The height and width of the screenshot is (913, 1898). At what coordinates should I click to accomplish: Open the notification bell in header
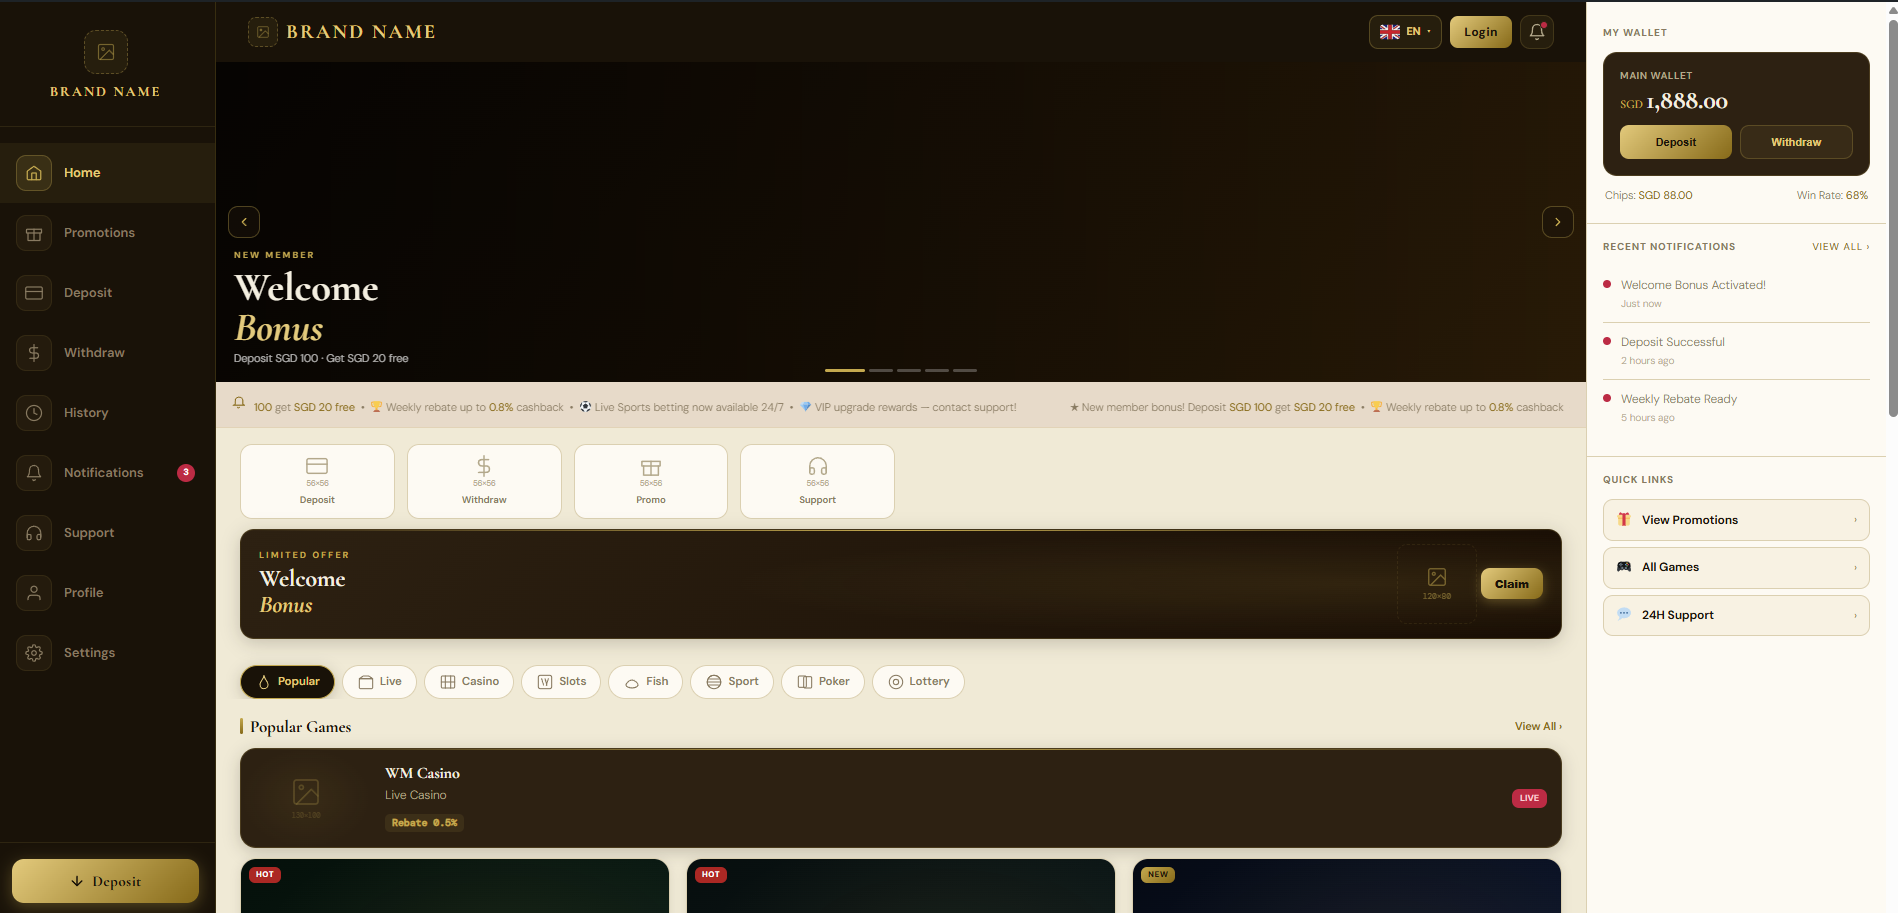[1537, 32]
